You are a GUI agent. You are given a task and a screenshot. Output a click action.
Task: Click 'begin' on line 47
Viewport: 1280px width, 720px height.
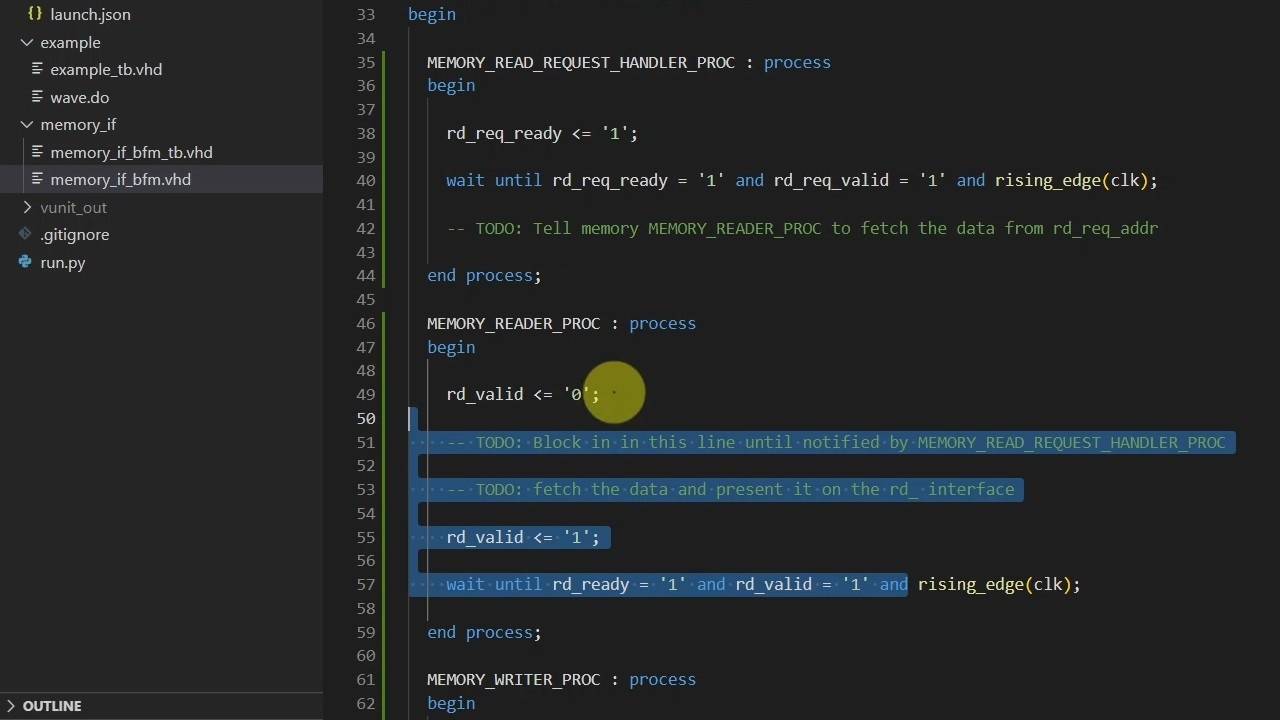(x=451, y=347)
